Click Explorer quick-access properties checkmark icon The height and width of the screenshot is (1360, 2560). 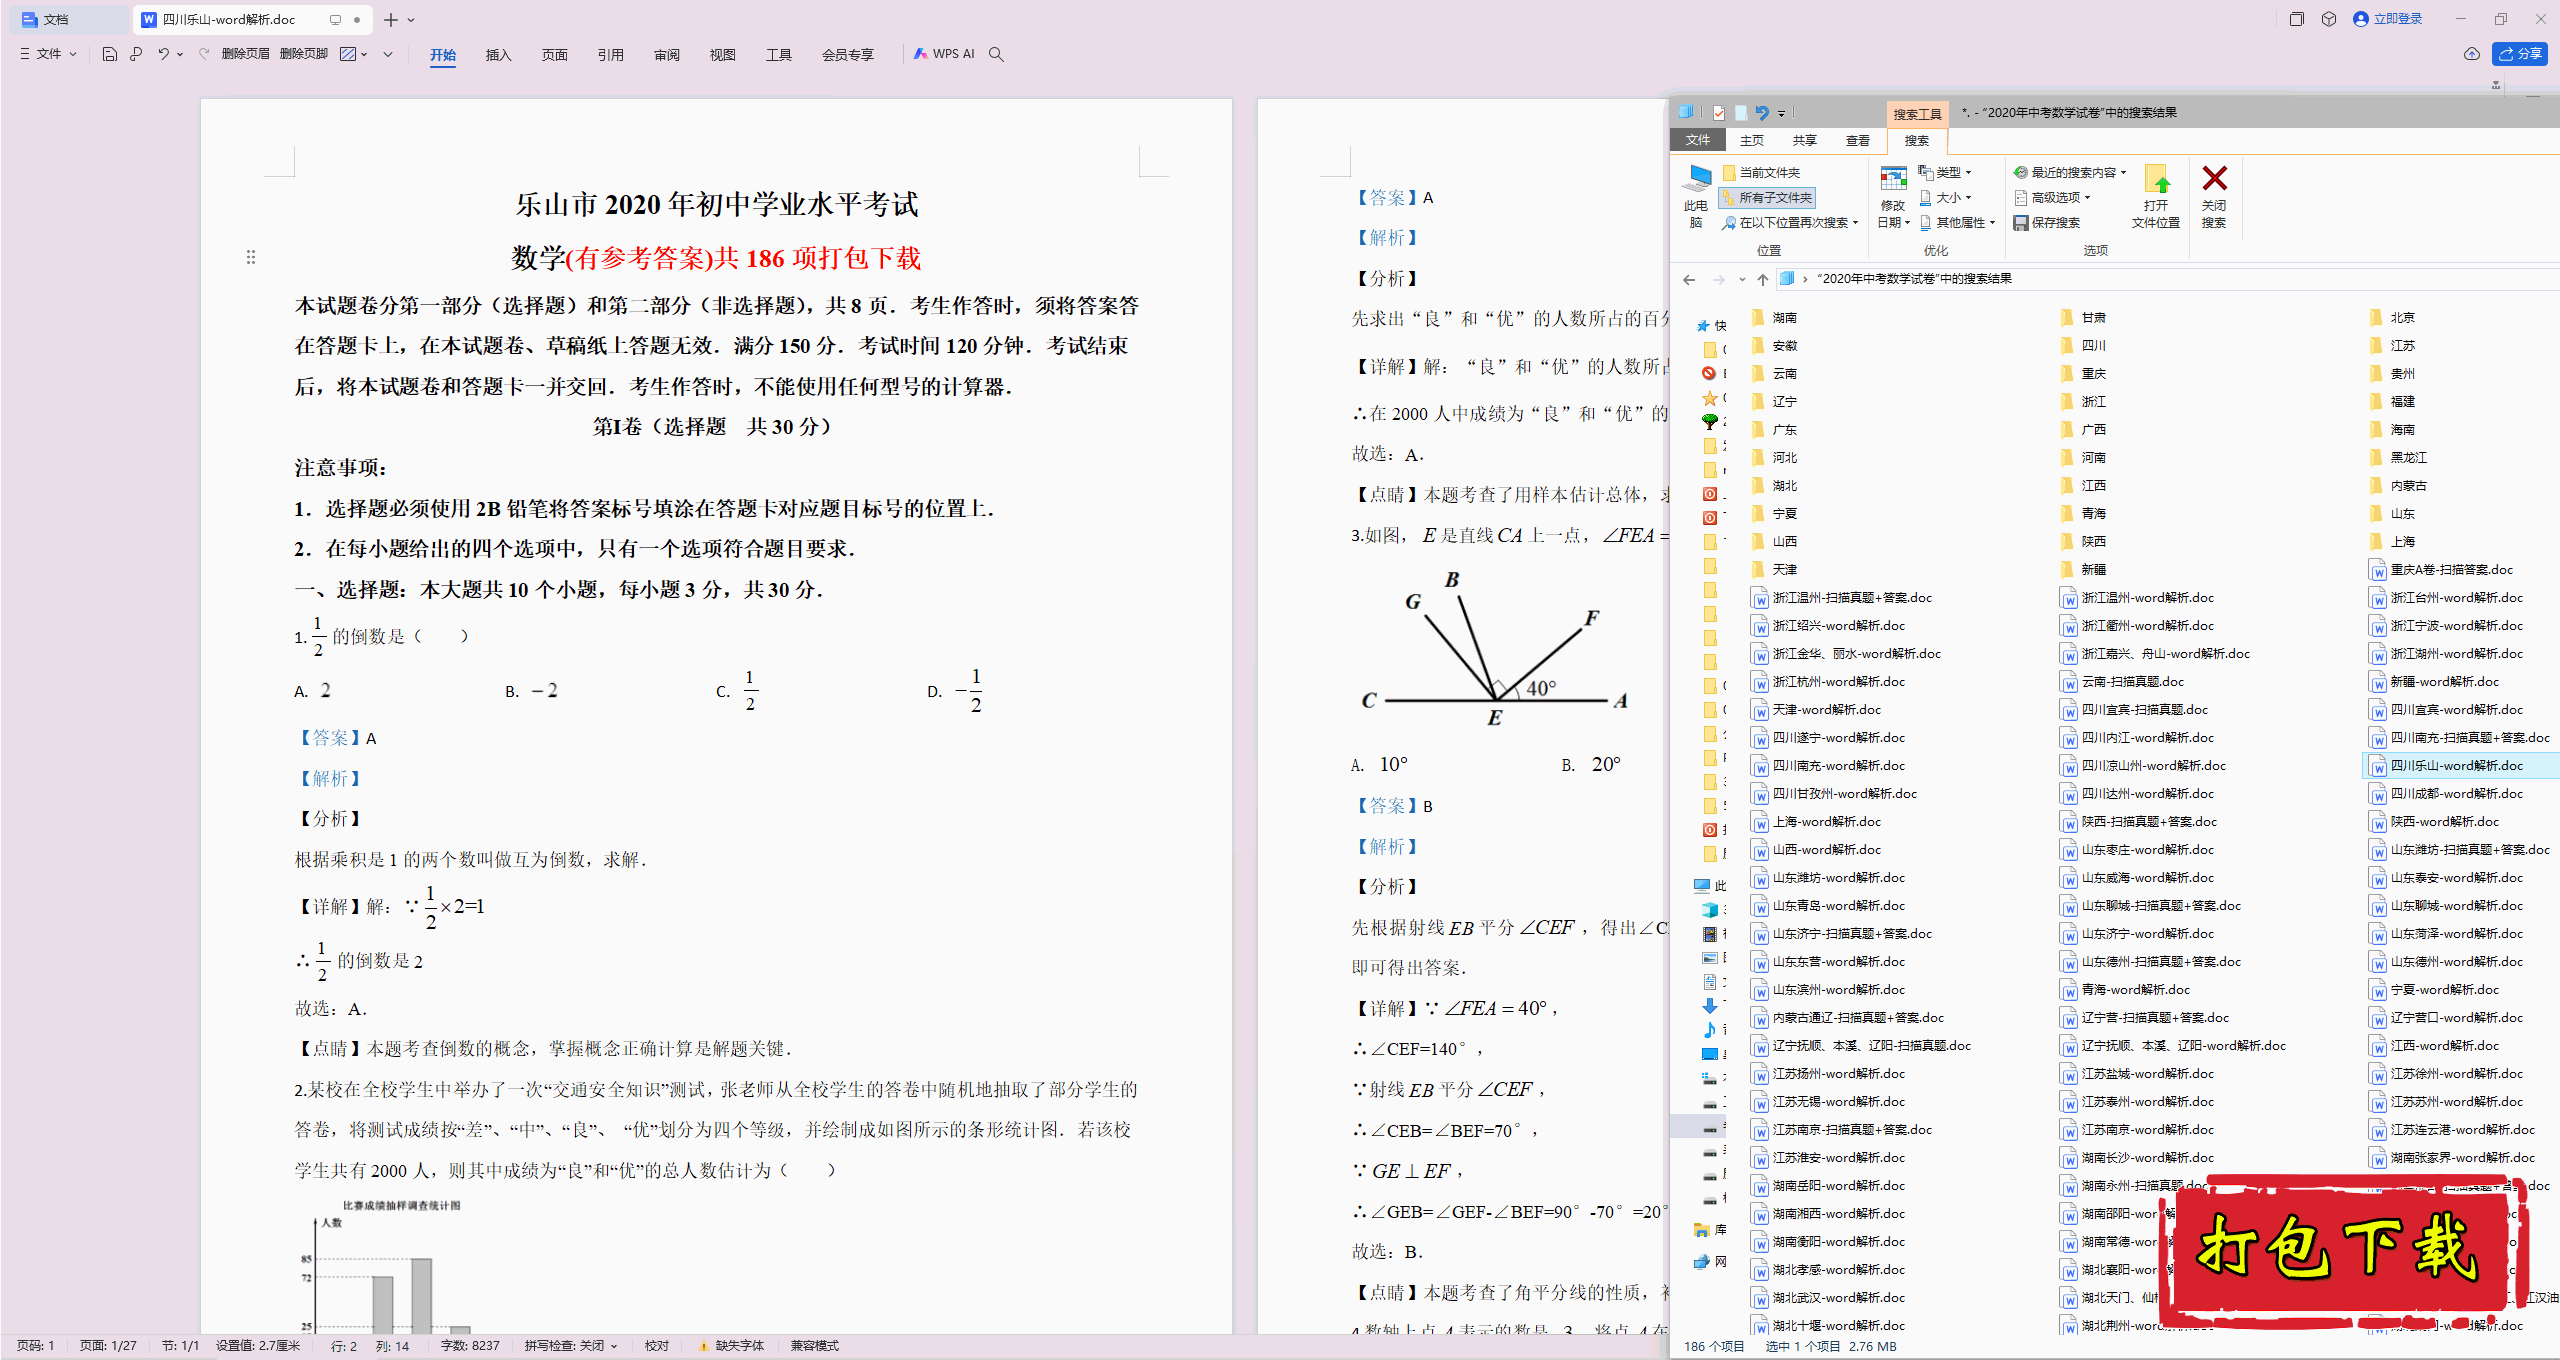click(x=1719, y=113)
